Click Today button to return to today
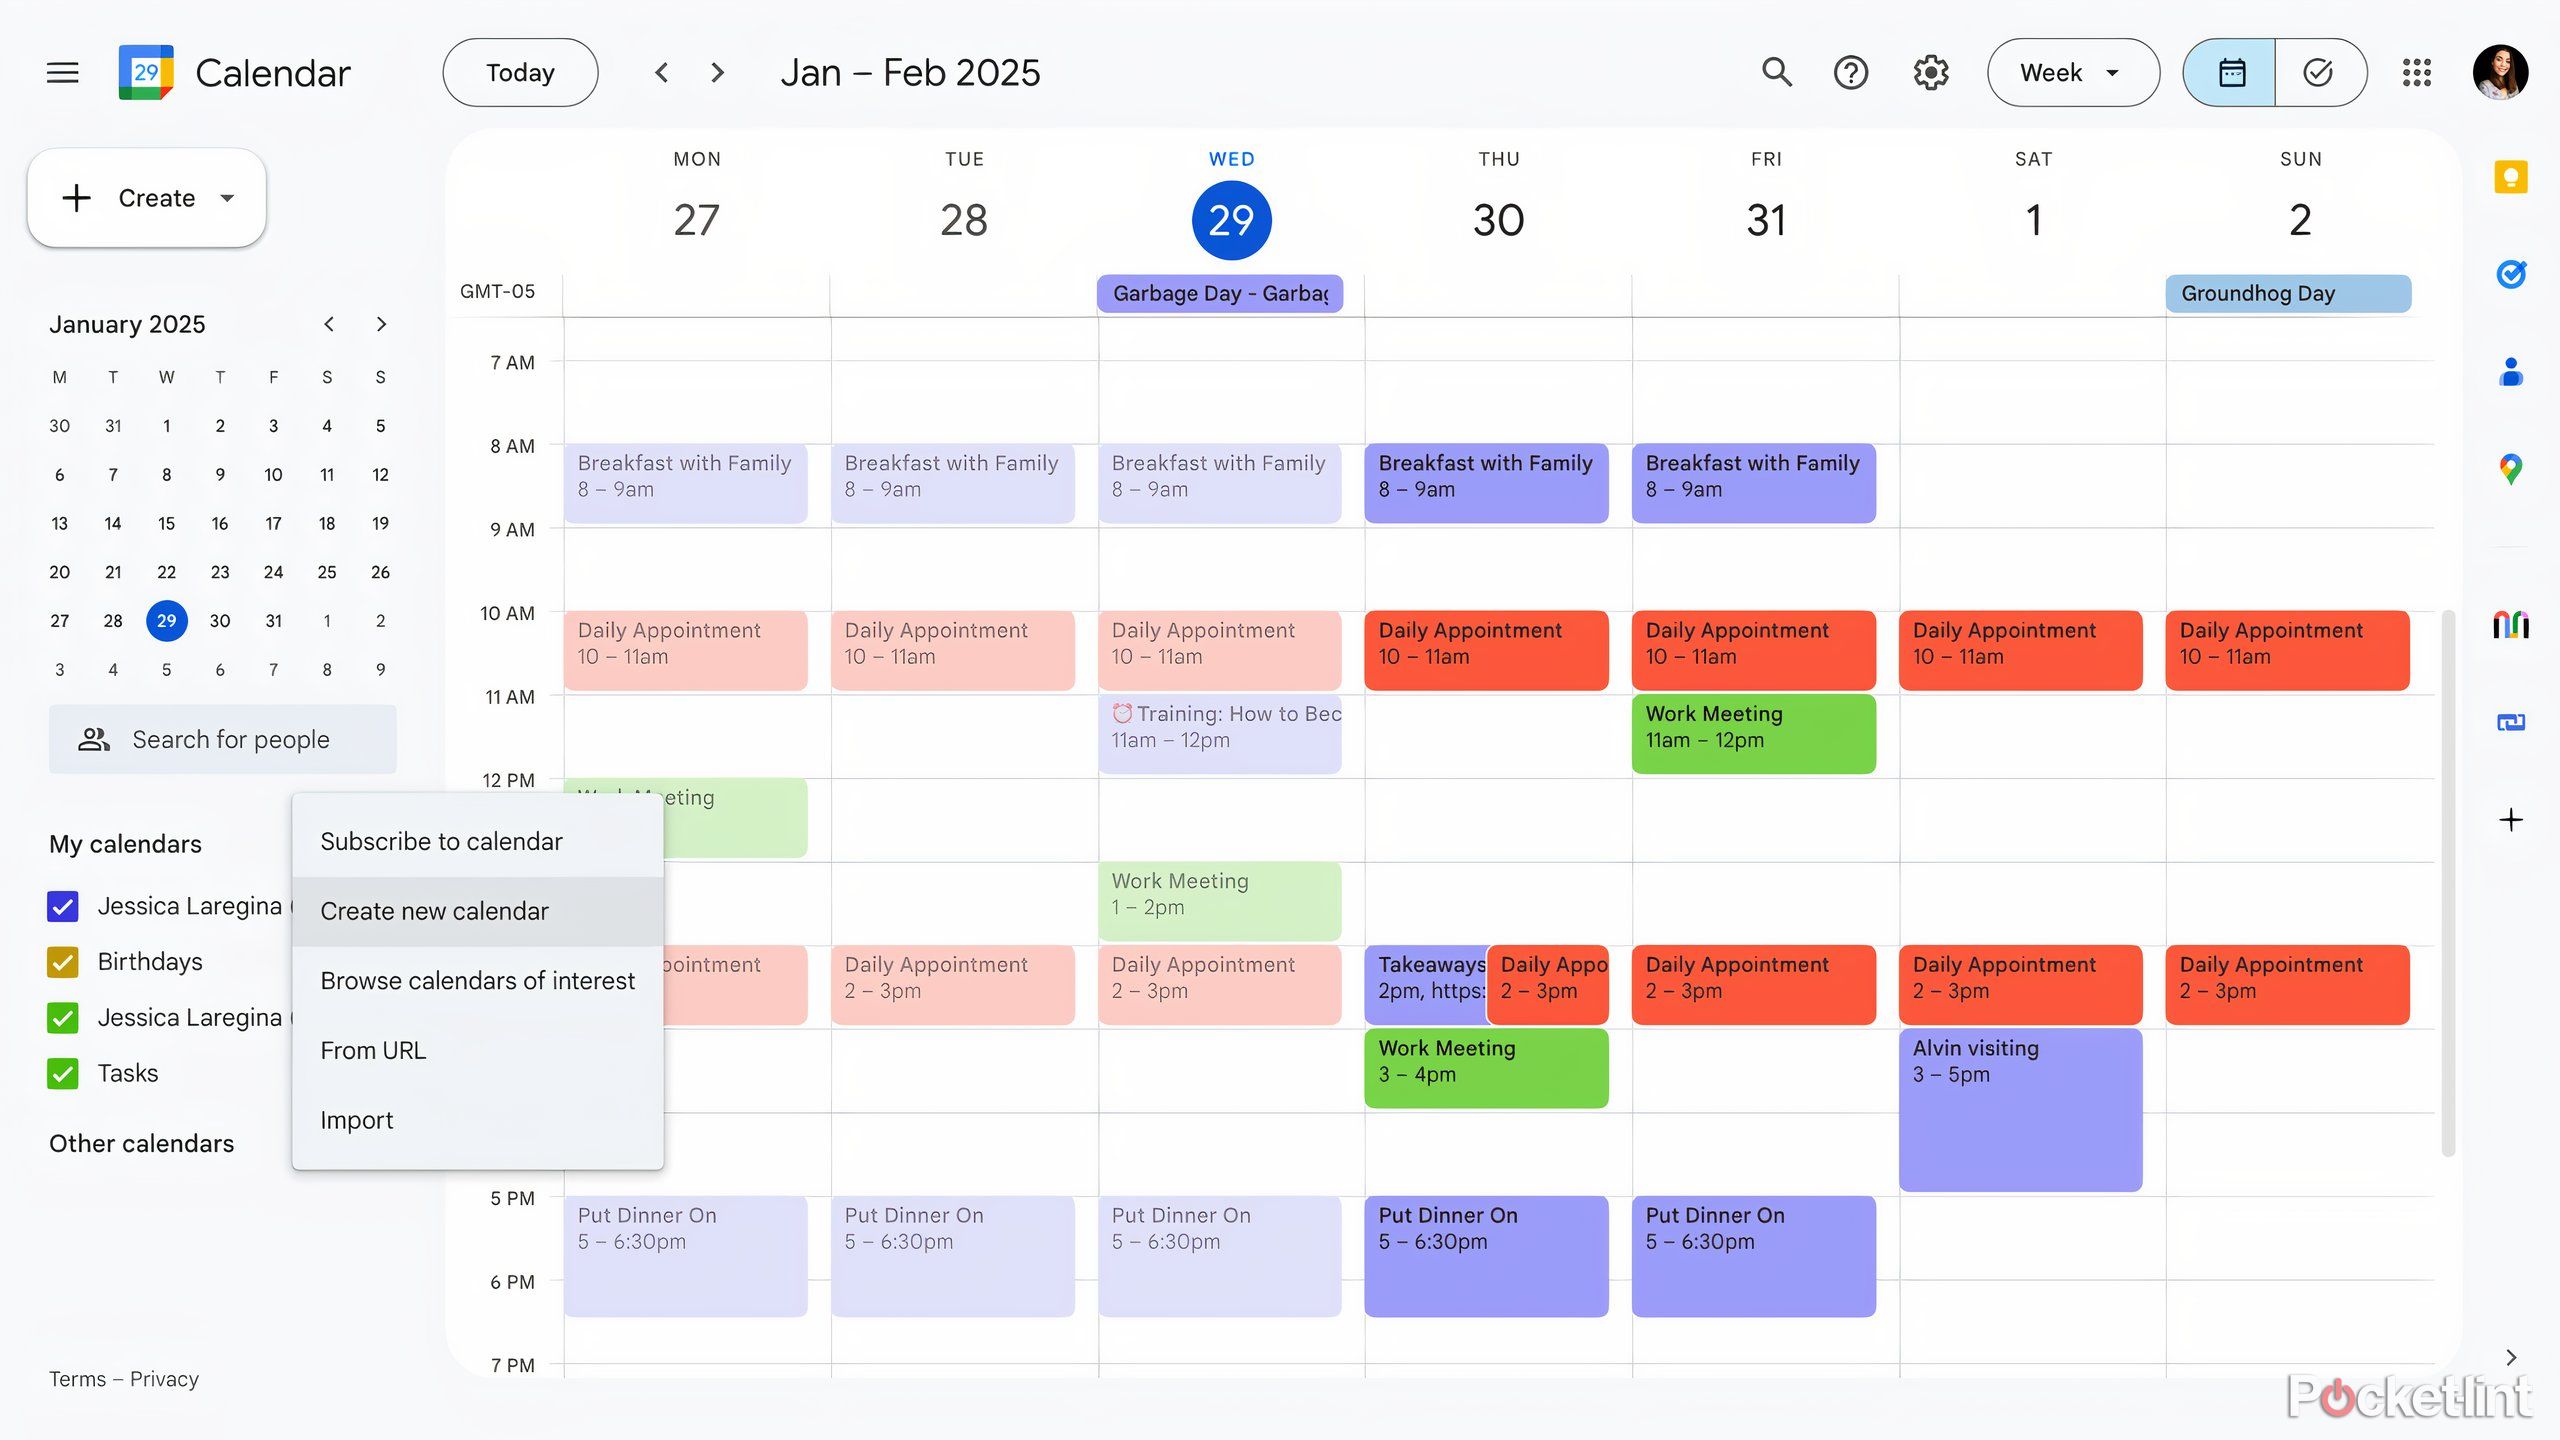The width and height of the screenshot is (2560, 1440). coord(520,72)
